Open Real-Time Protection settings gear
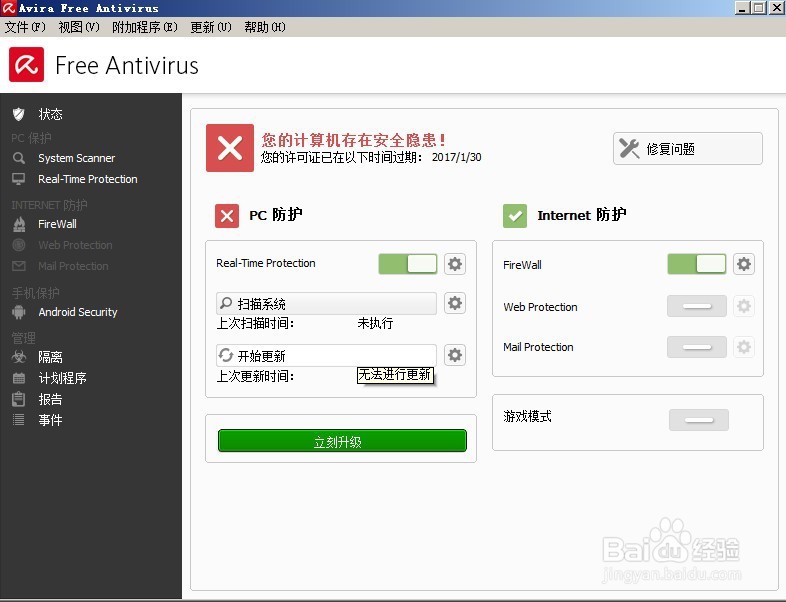 (x=455, y=264)
